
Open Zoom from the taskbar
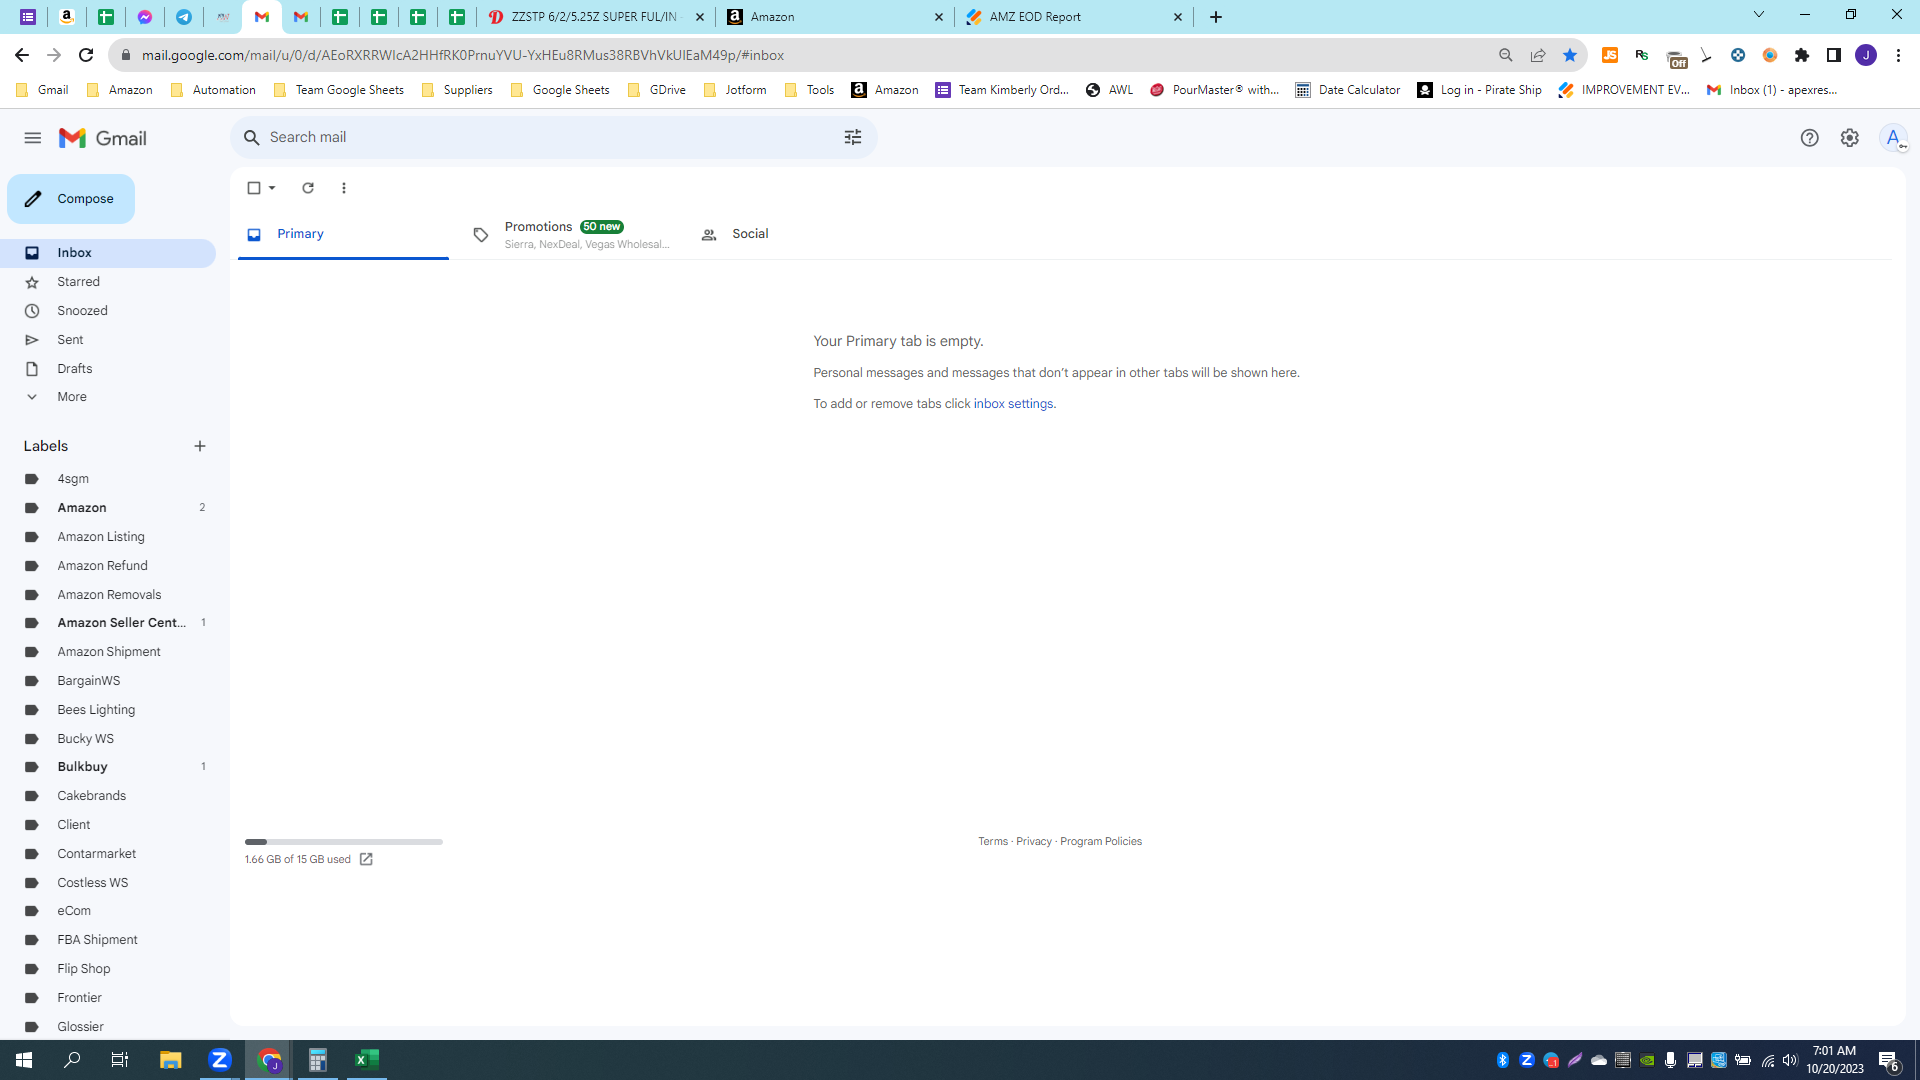220,1060
